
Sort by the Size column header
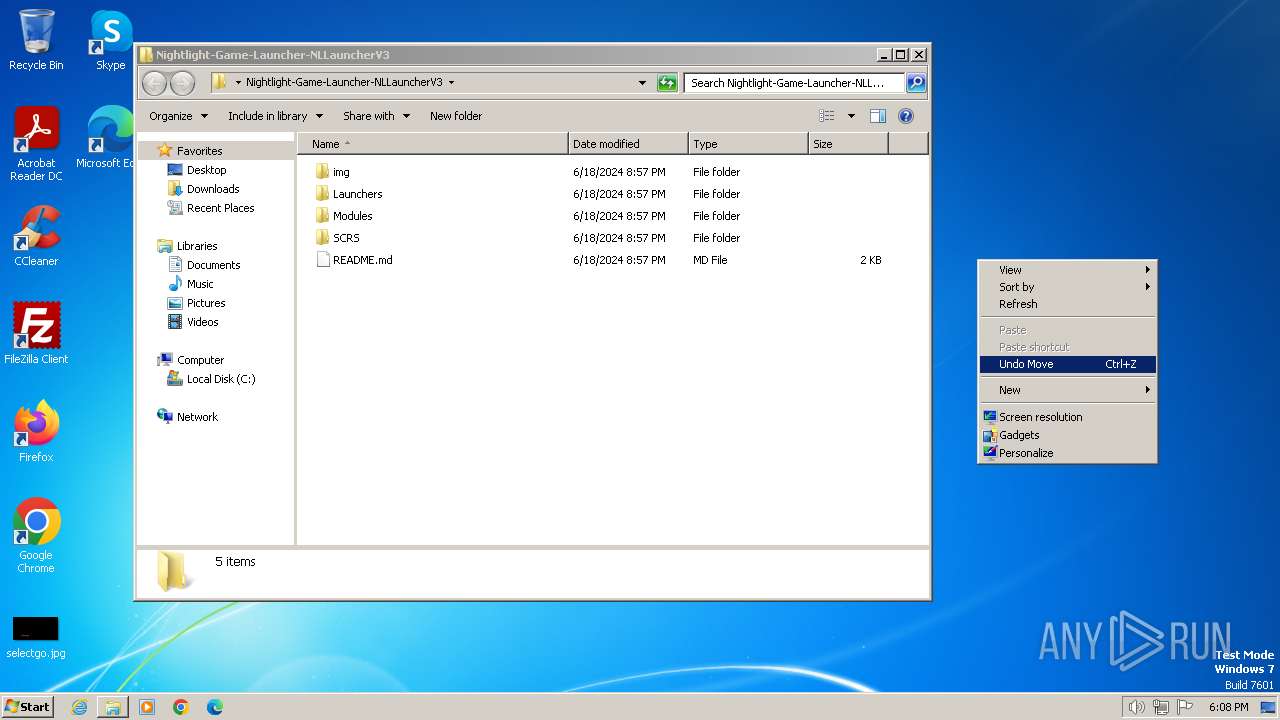click(x=848, y=144)
